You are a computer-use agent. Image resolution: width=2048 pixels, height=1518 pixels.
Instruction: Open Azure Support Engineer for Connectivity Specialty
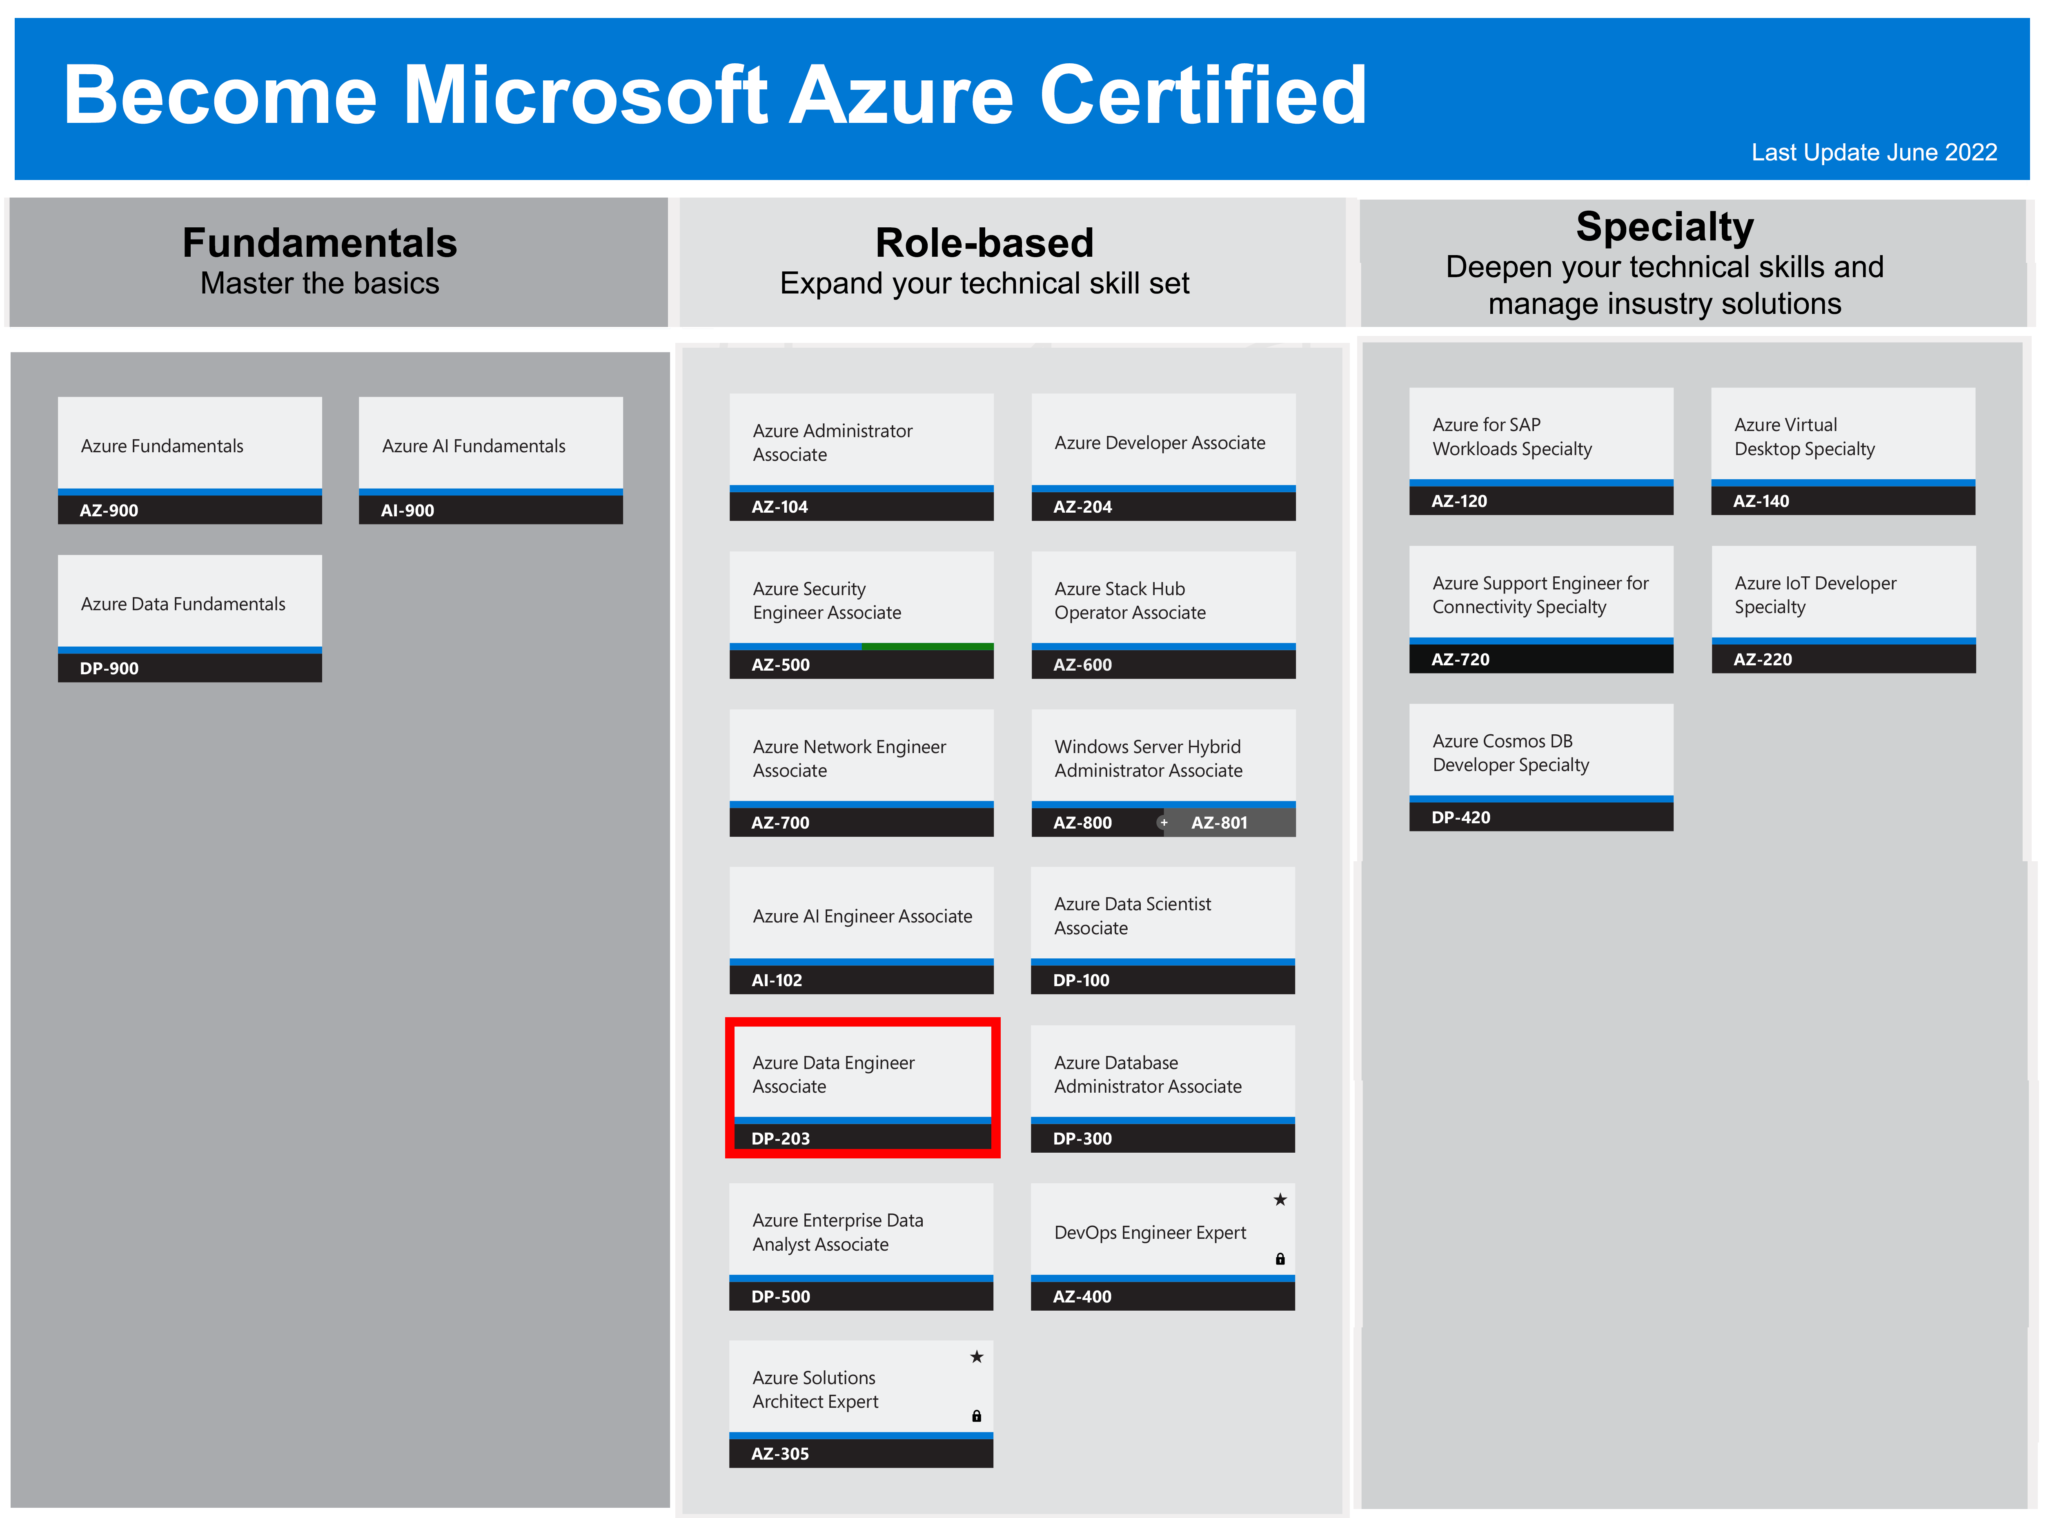click(1541, 609)
